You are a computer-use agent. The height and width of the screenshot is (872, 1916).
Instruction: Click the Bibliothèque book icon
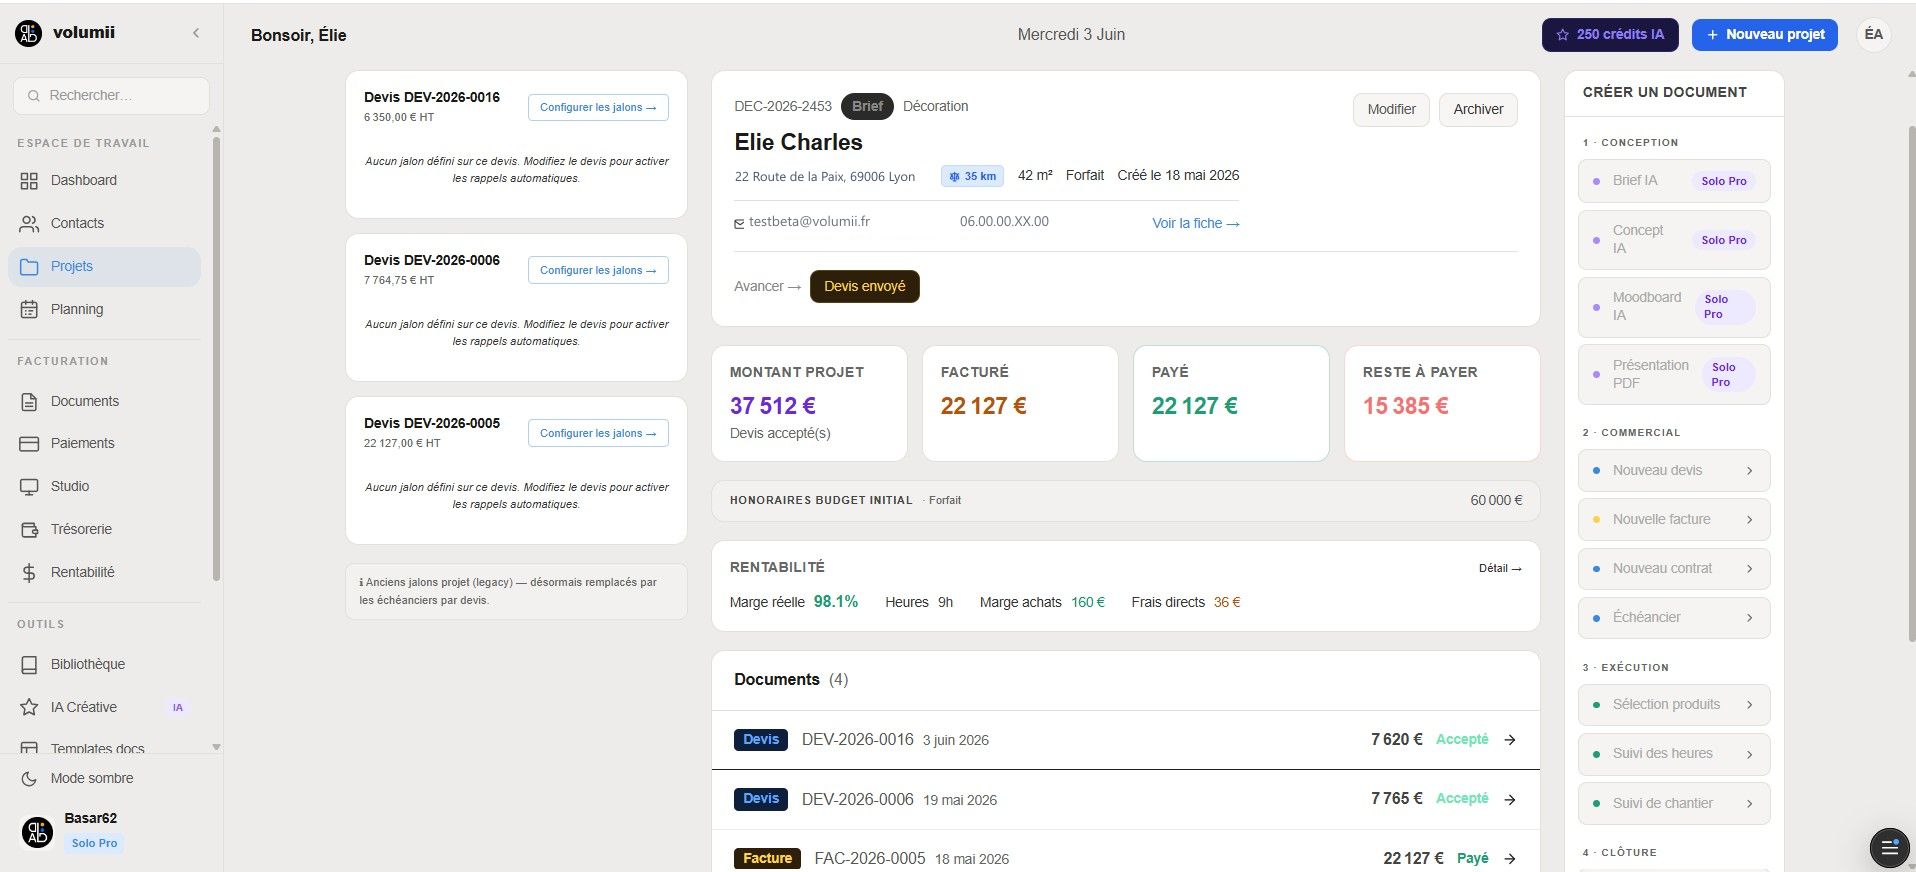29,664
